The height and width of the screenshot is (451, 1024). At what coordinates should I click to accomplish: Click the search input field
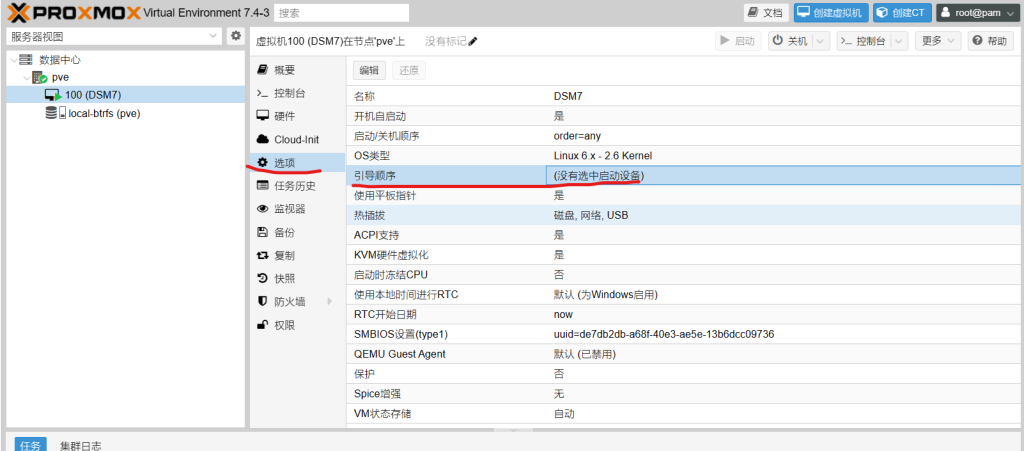pyautogui.click(x=341, y=13)
